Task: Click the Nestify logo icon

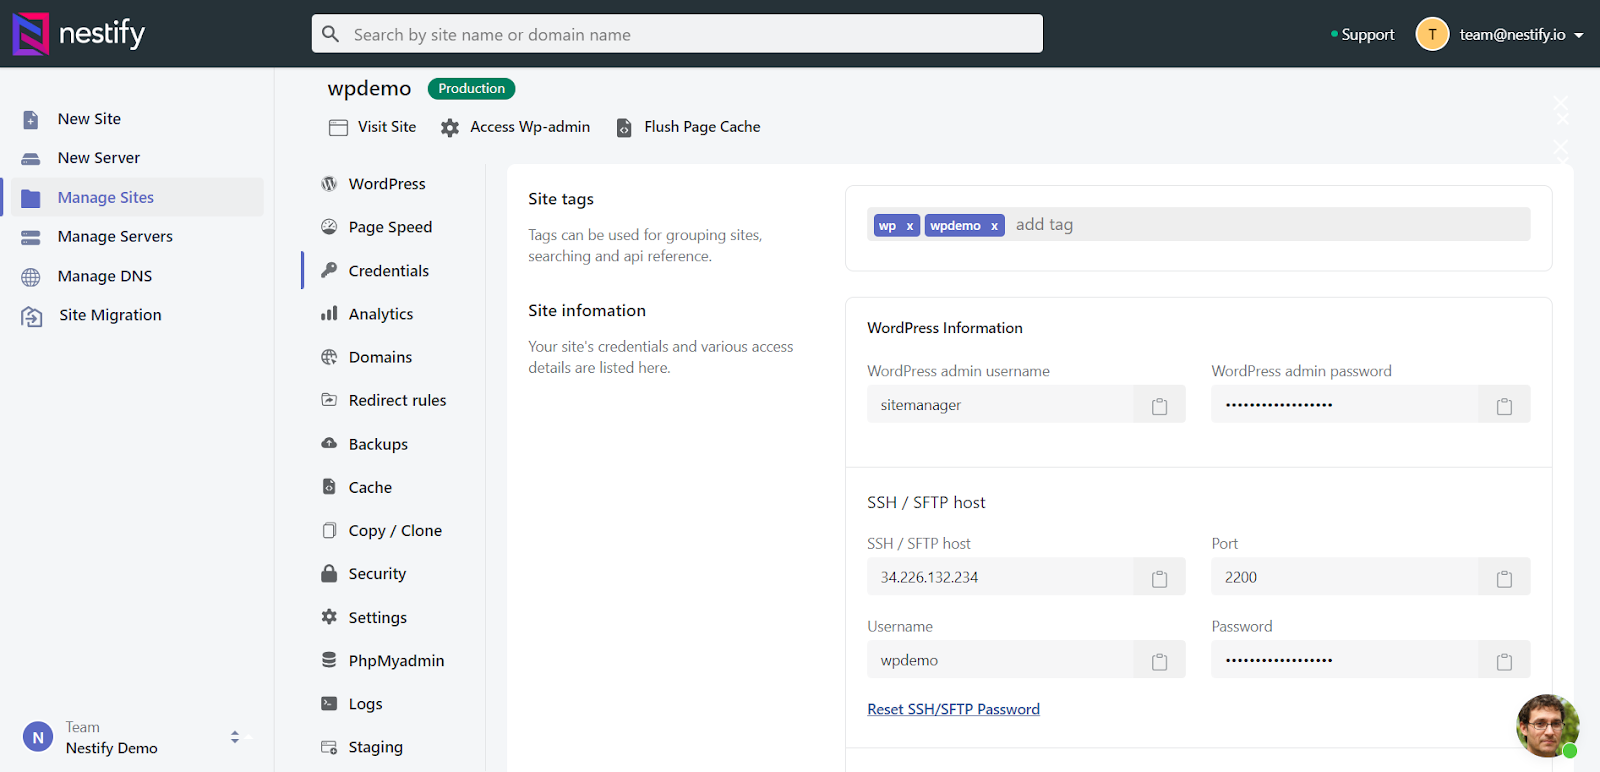Action: click(31, 34)
